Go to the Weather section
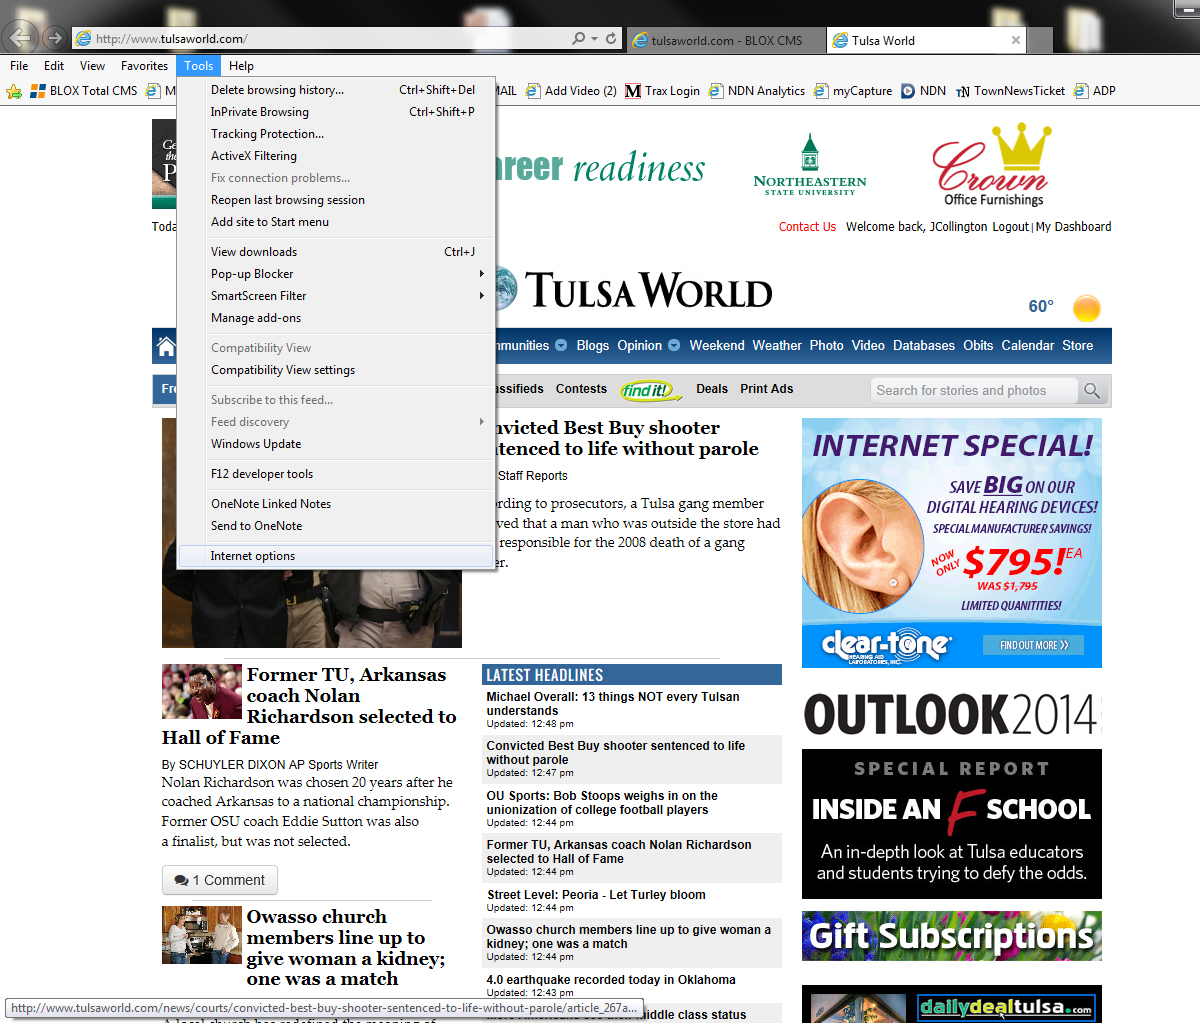1200x1024 pixels. pos(777,346)
